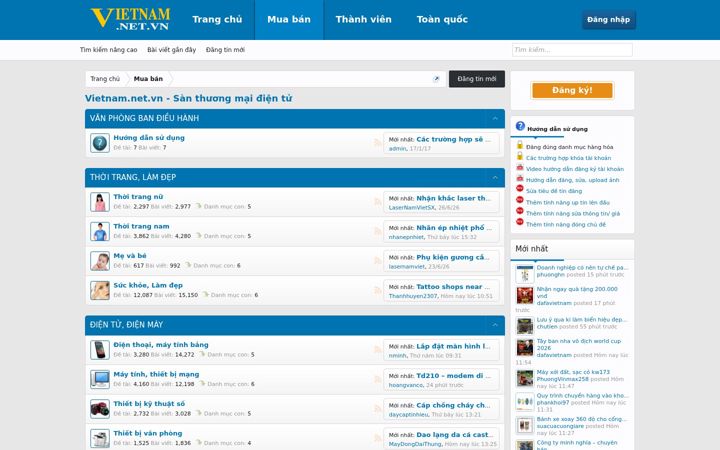Screen dimensions: 720x450
Task: Open the Thành viên tab
Action: click(364, 20)
